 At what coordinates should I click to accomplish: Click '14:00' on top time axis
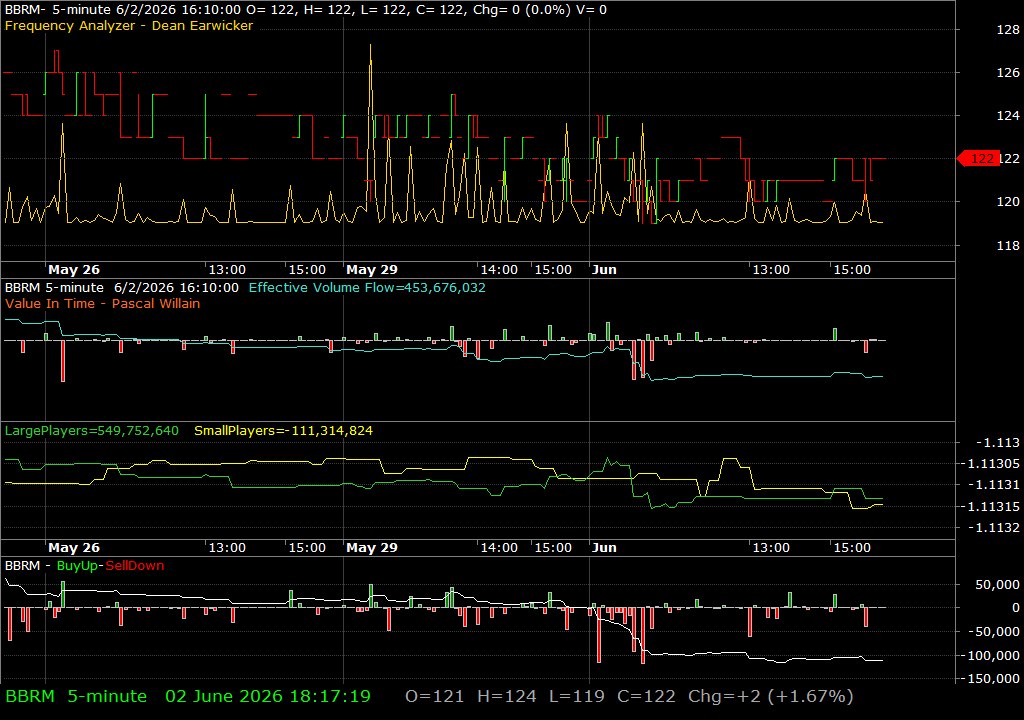coord(499,269)
